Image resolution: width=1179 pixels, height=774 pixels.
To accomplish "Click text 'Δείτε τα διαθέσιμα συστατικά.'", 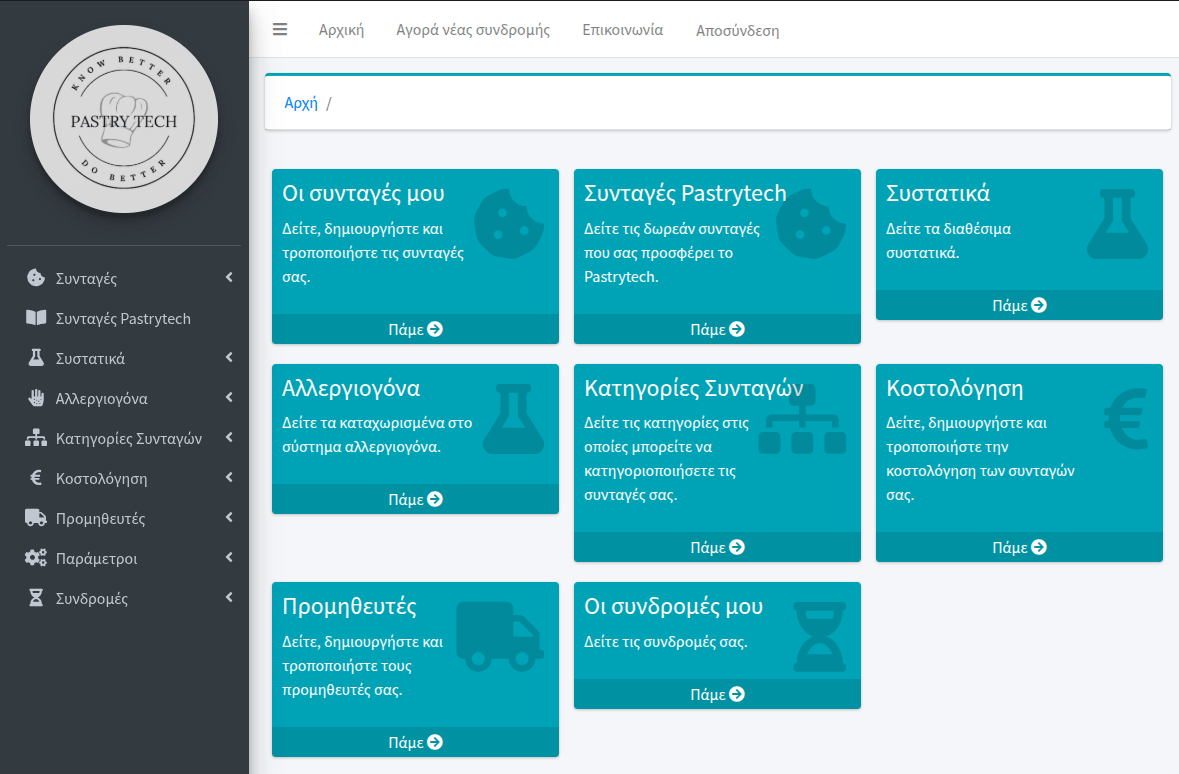I will point(948,241).
